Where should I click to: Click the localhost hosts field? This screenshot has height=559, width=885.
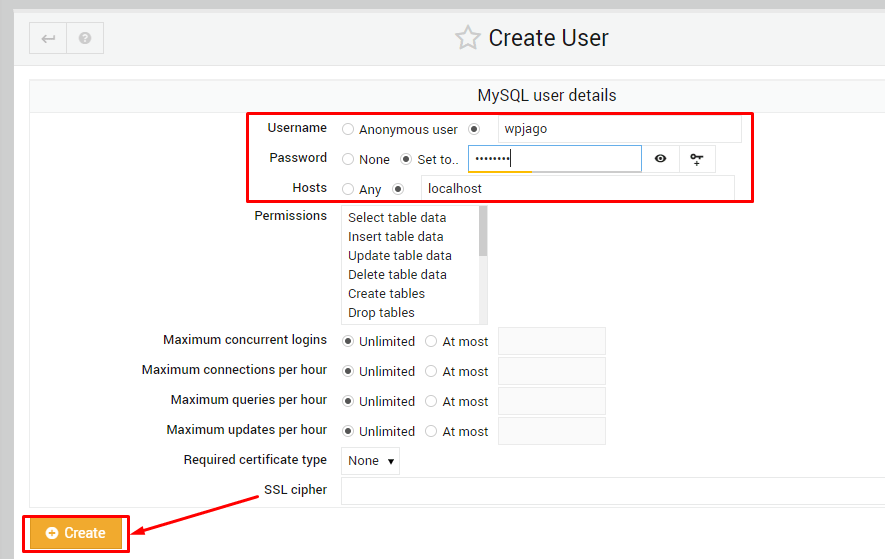[x=577, y=189]
